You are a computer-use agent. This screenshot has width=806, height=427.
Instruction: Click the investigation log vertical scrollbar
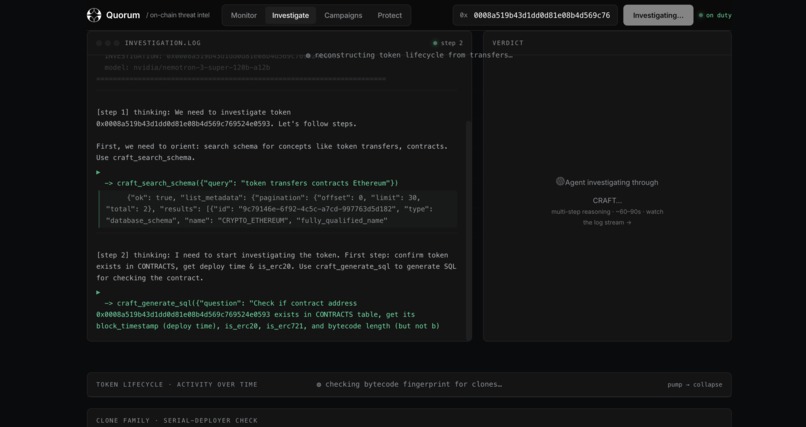point(468,230)
